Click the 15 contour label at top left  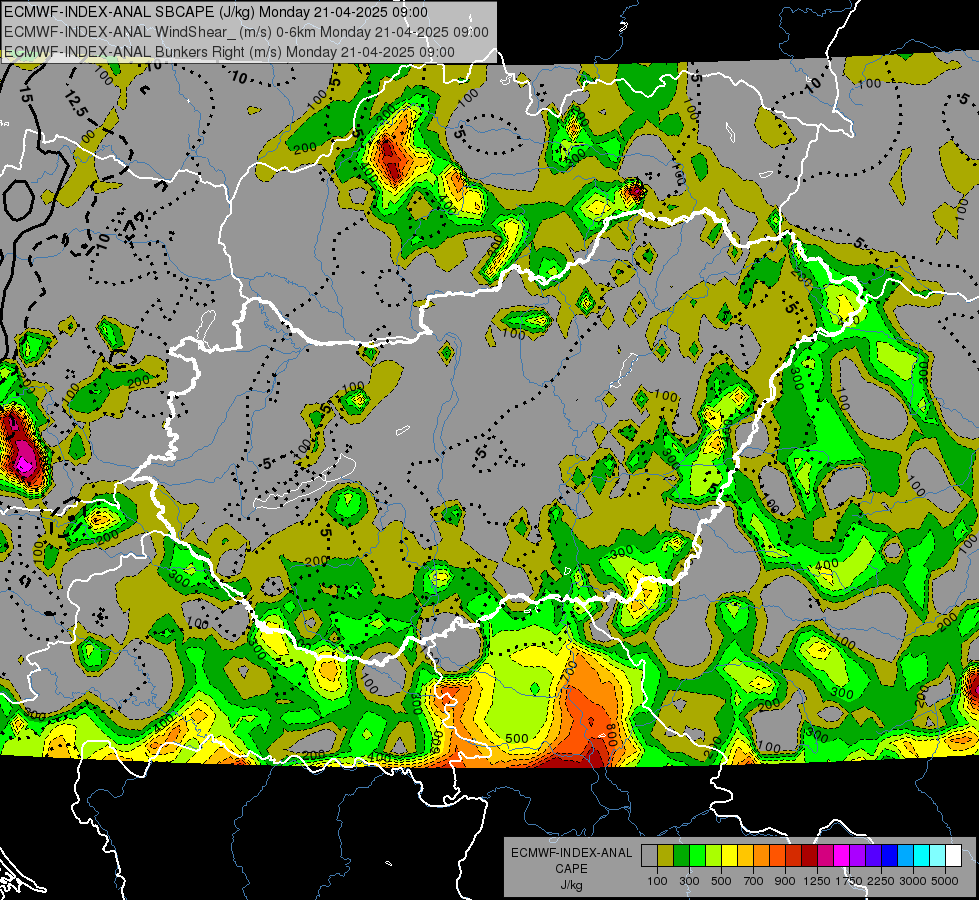point(25,95)
